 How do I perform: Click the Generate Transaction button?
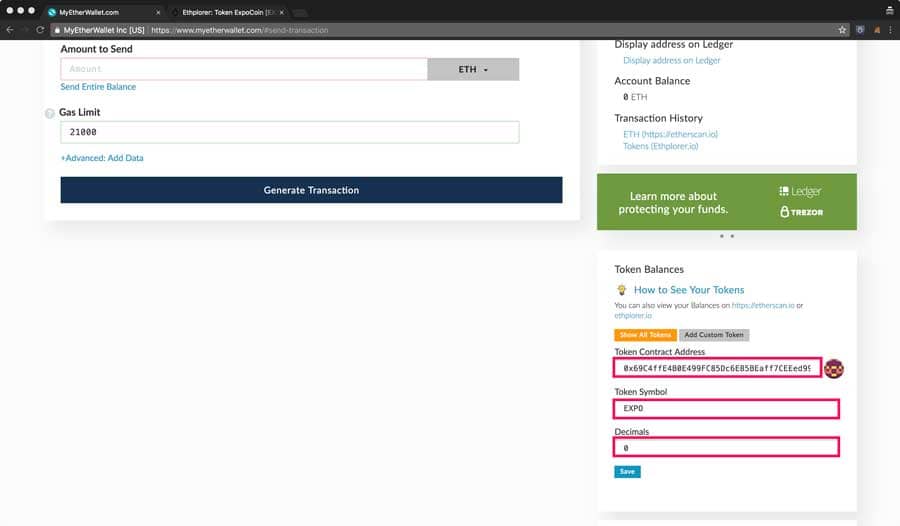311,190
